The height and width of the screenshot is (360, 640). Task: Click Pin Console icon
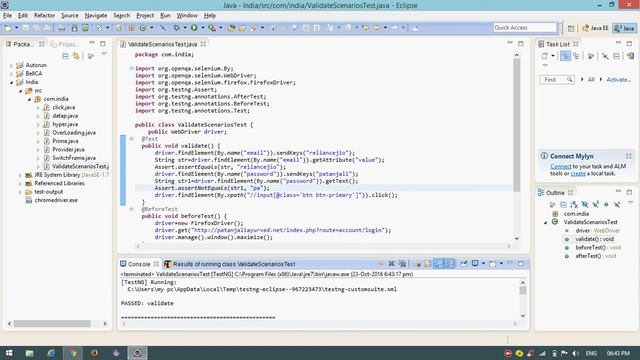[464, 264]
